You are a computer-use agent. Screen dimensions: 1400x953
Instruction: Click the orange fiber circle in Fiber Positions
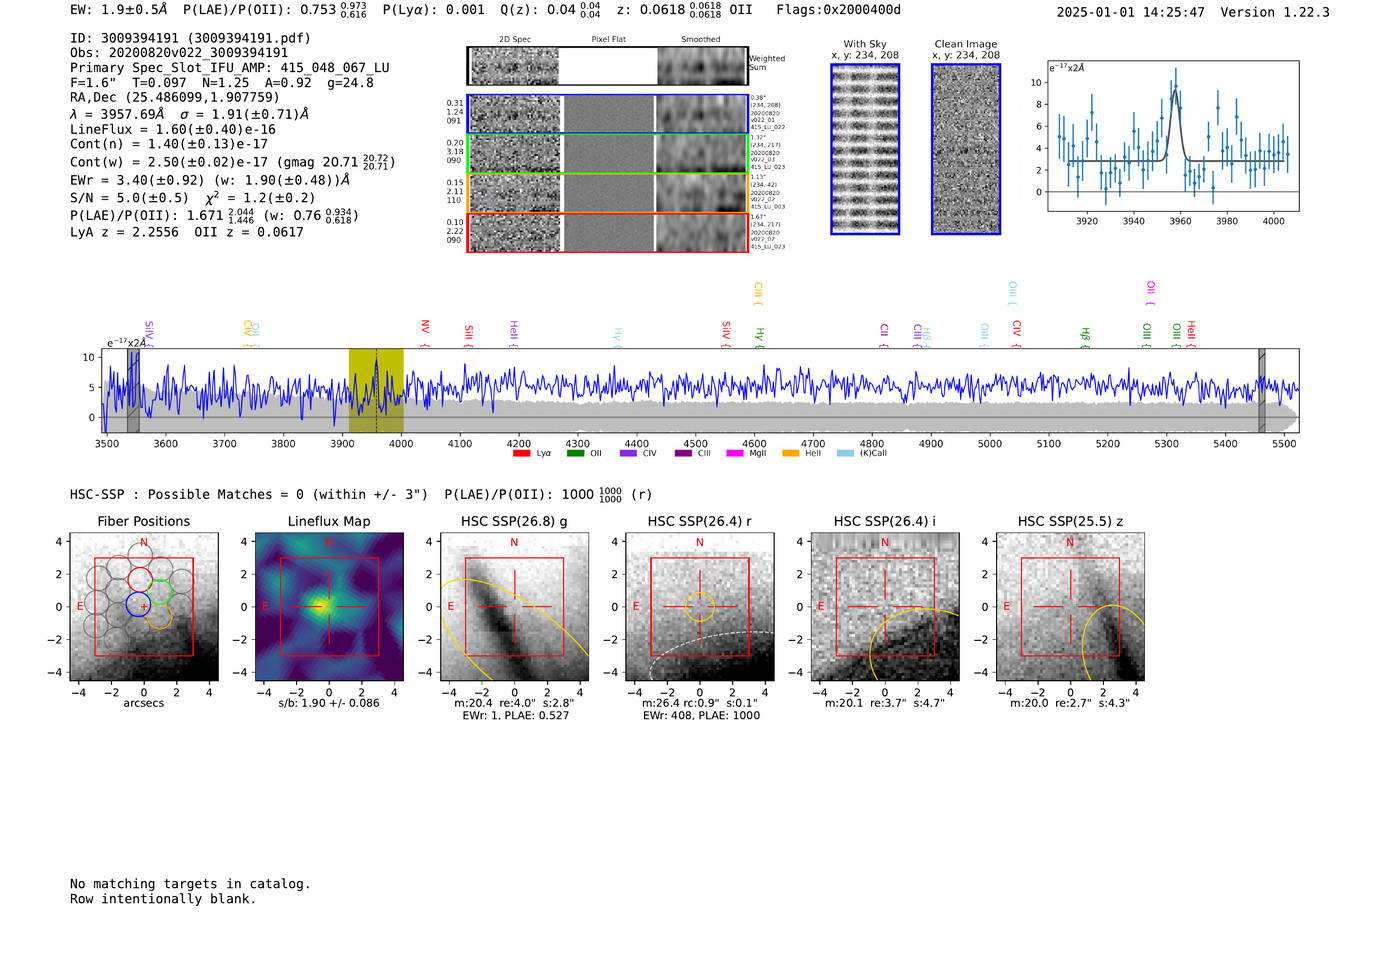coord(159,615)
